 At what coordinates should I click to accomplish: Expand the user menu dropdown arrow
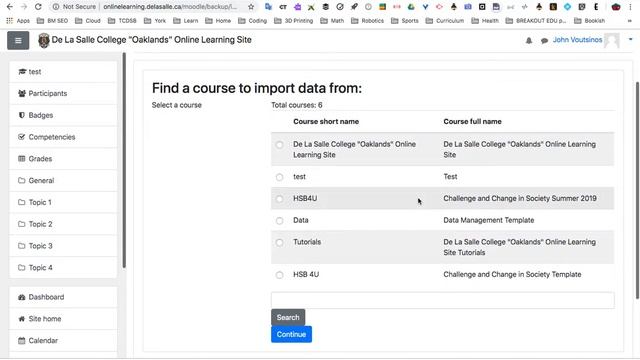[x=630, y=40]
